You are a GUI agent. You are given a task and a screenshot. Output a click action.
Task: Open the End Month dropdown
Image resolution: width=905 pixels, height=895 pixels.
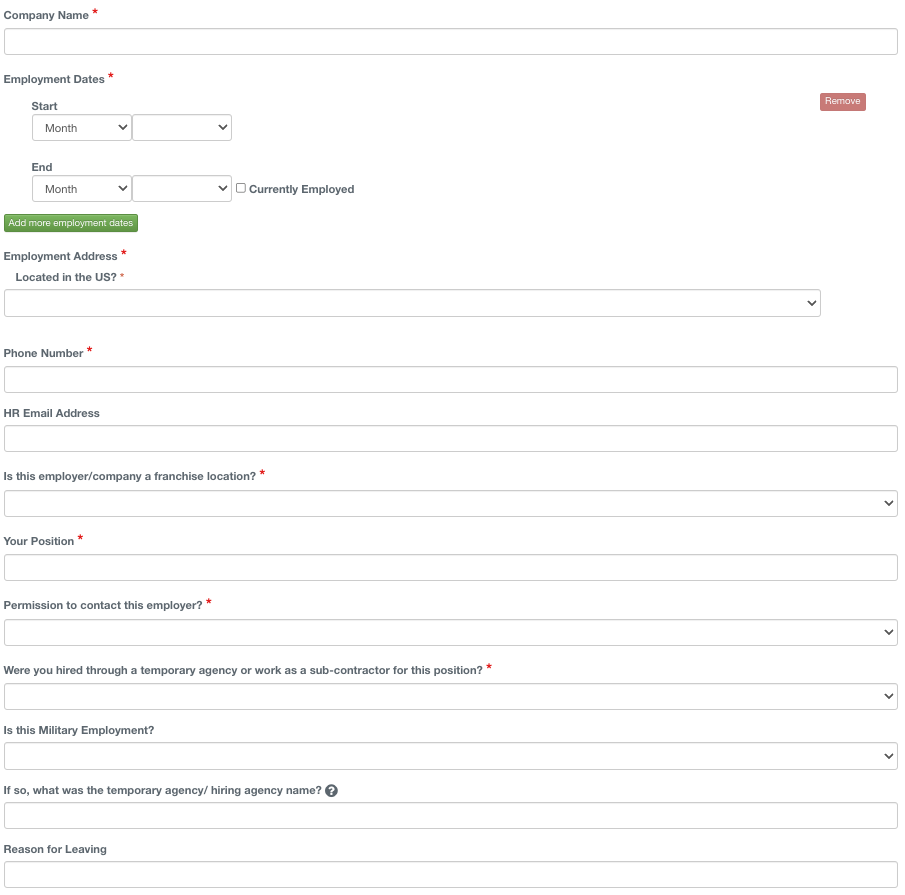(x=82, y=189)
